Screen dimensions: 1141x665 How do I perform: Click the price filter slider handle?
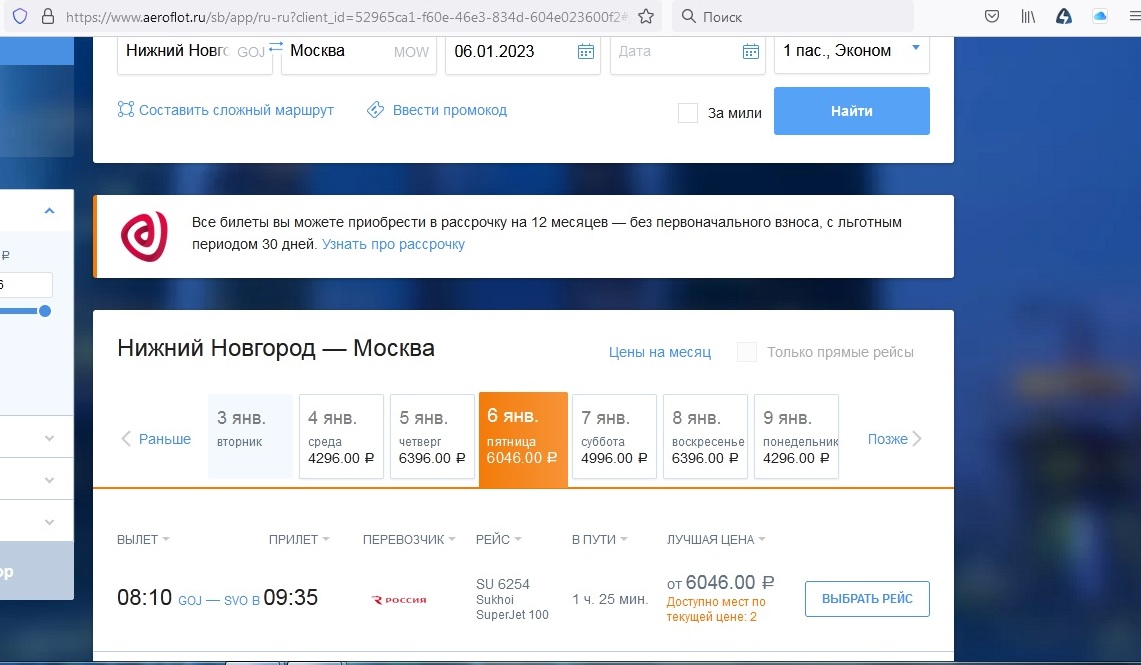tap(44, 311)
